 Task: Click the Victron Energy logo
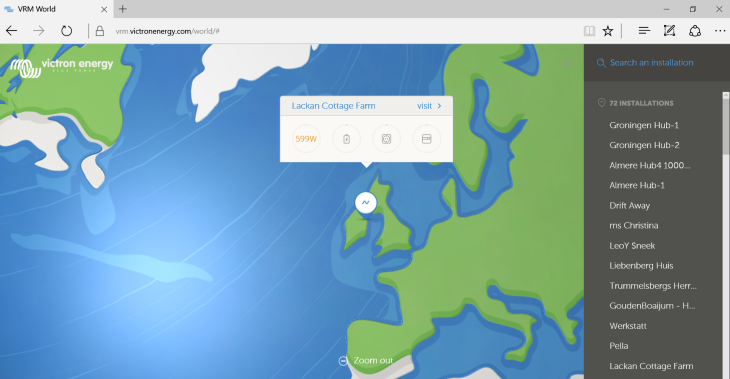point(62,68)
